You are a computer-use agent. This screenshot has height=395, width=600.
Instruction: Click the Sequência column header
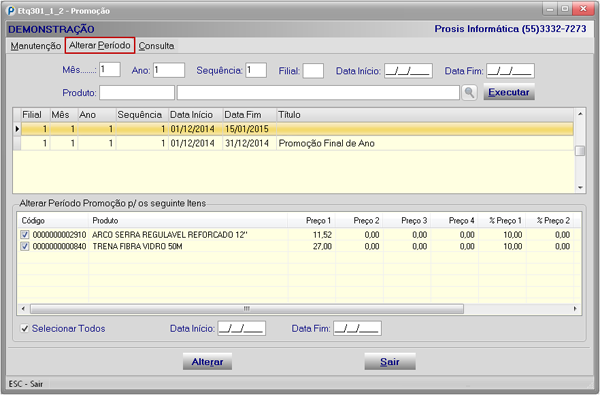click(142, 115)
